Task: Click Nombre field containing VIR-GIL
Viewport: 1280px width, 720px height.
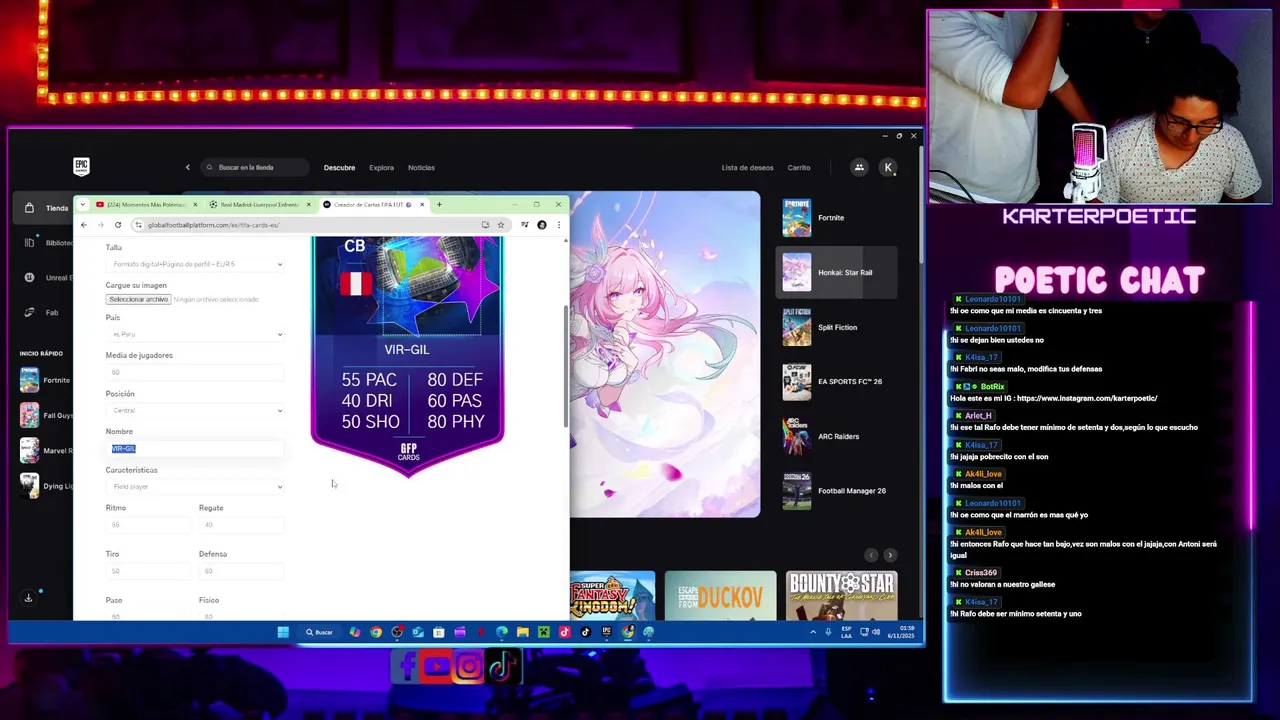Action: coord(195,449)
